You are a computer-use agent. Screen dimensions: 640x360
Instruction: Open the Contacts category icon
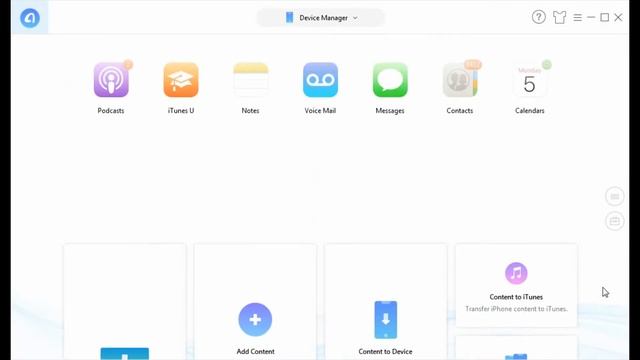pos(460,80)
